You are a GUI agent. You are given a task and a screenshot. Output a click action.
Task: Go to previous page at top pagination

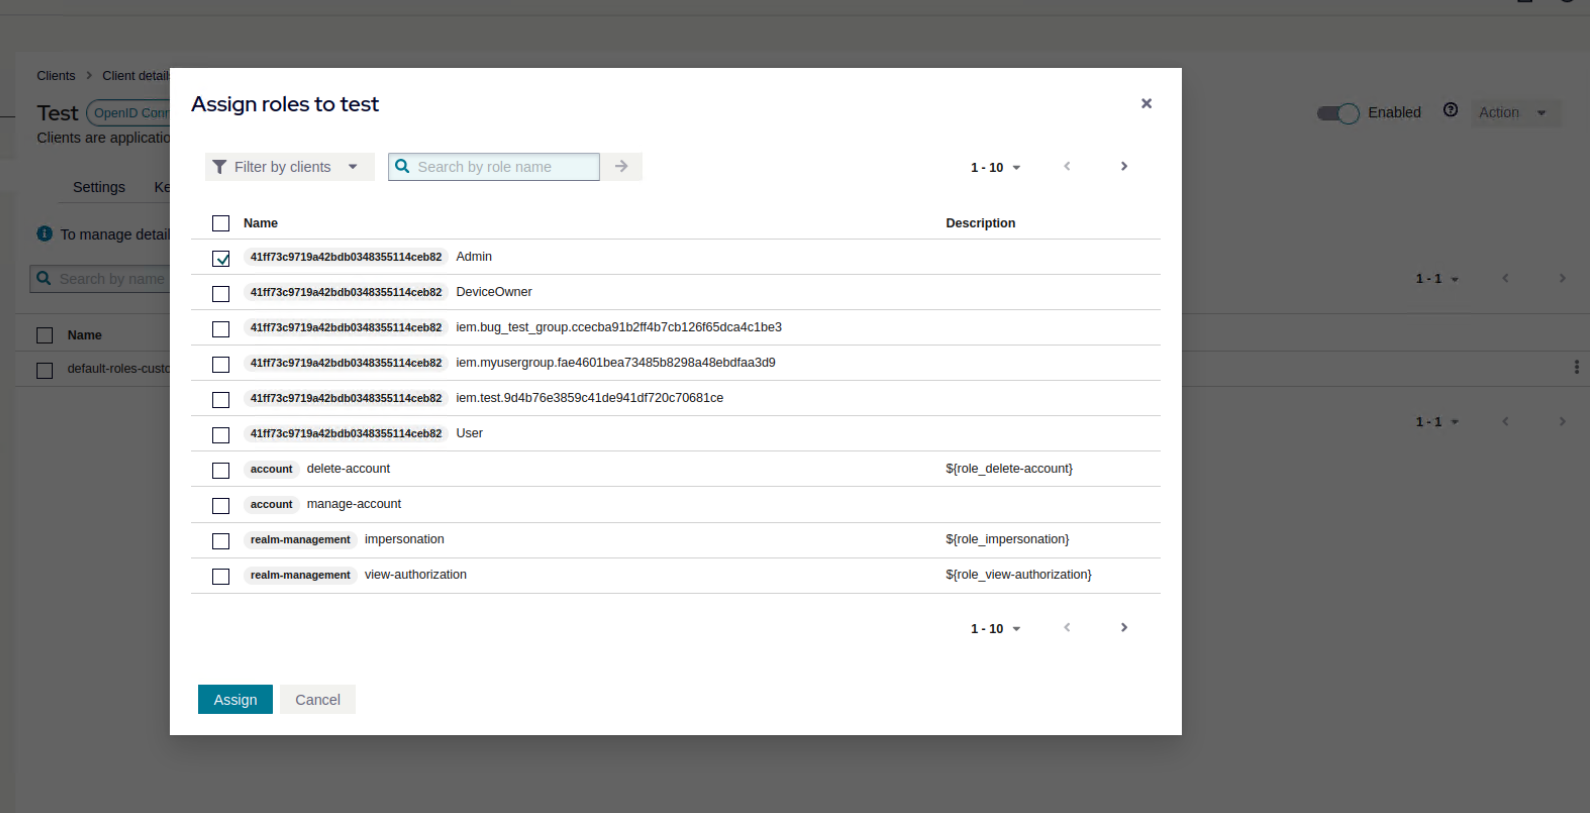pyautogui.click(x=1067, y=166)
